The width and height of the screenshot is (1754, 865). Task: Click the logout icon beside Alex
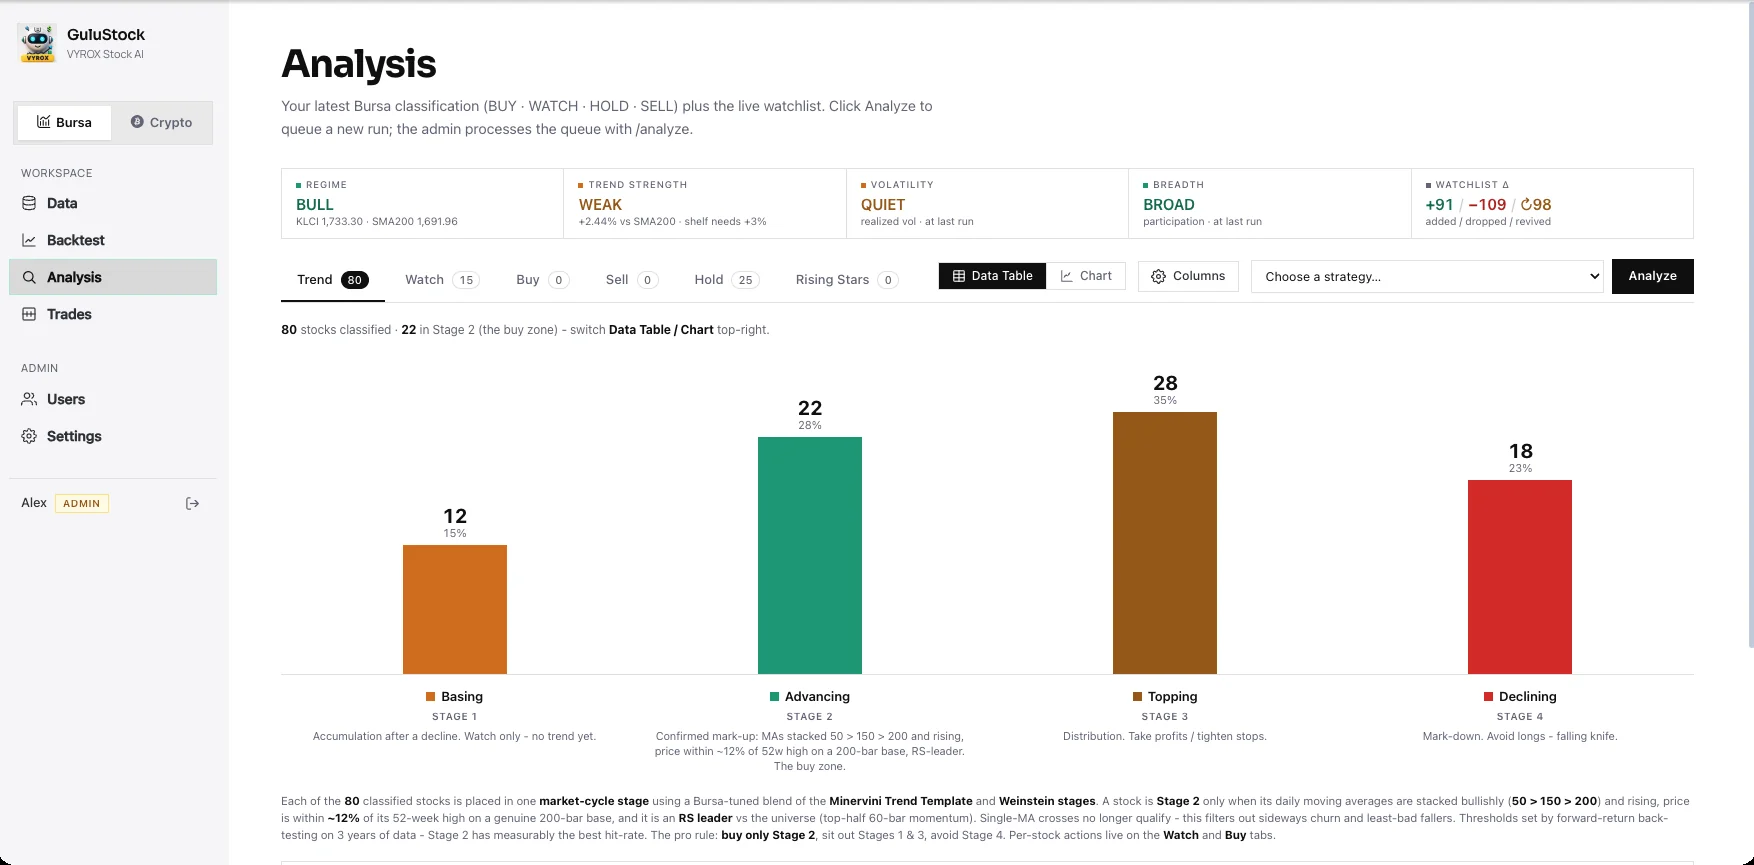[193, 503]
